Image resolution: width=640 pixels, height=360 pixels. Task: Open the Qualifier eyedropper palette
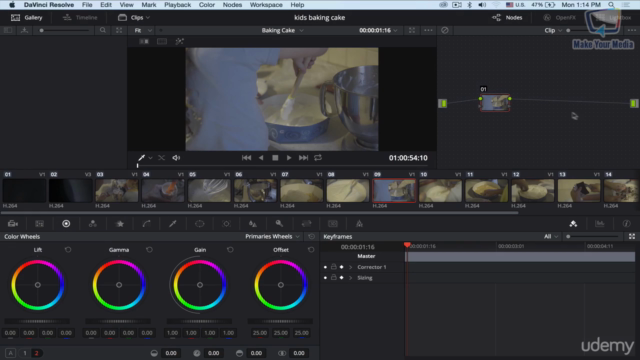(173, 224)
